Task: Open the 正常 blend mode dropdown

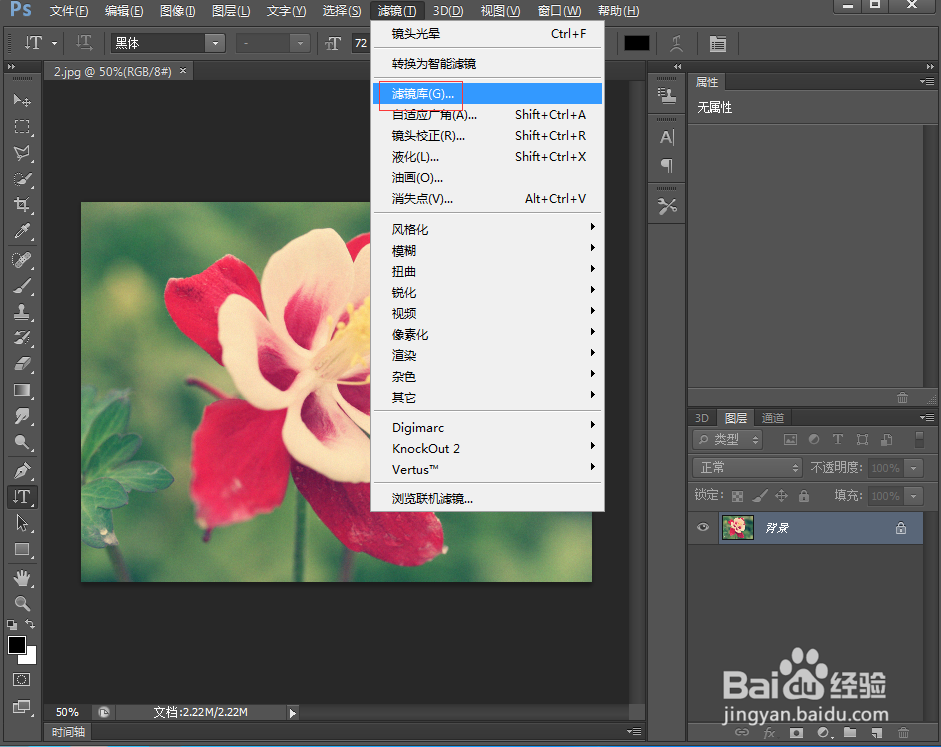Action: coord(747,467)
